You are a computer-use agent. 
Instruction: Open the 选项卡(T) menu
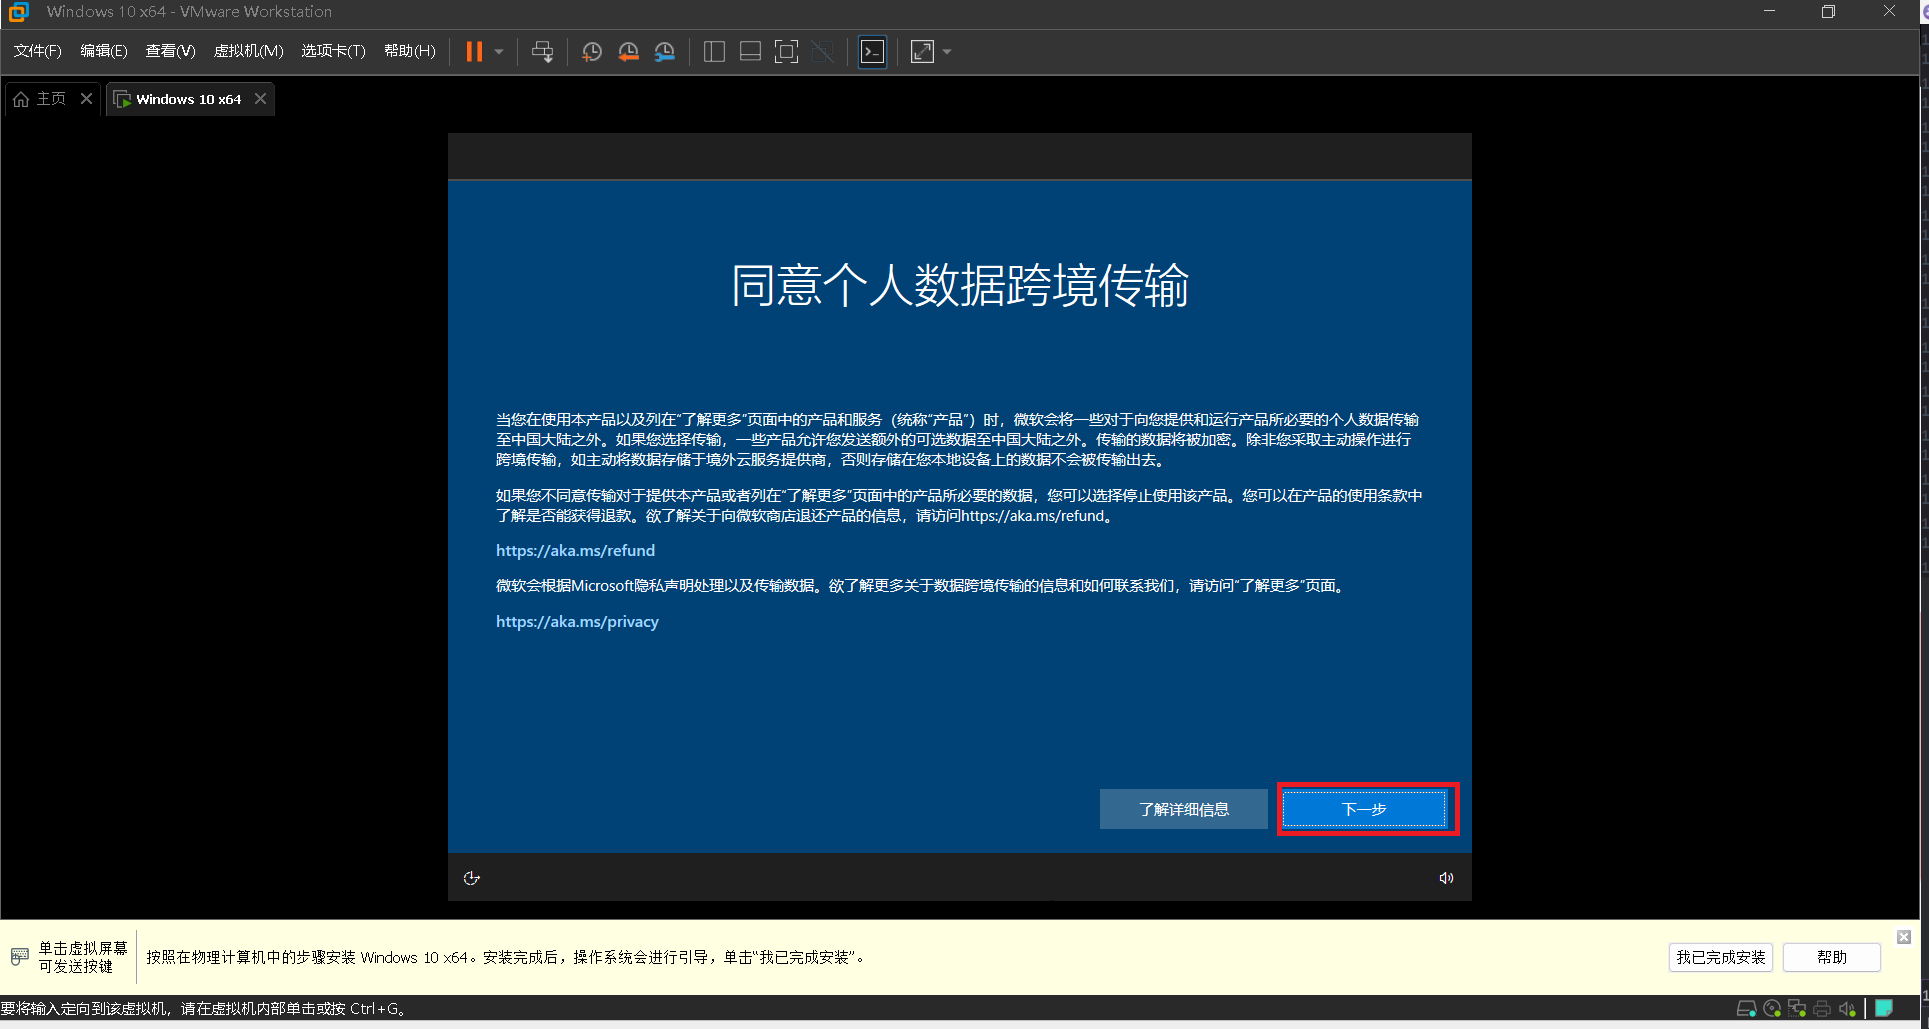click(333, 51)
